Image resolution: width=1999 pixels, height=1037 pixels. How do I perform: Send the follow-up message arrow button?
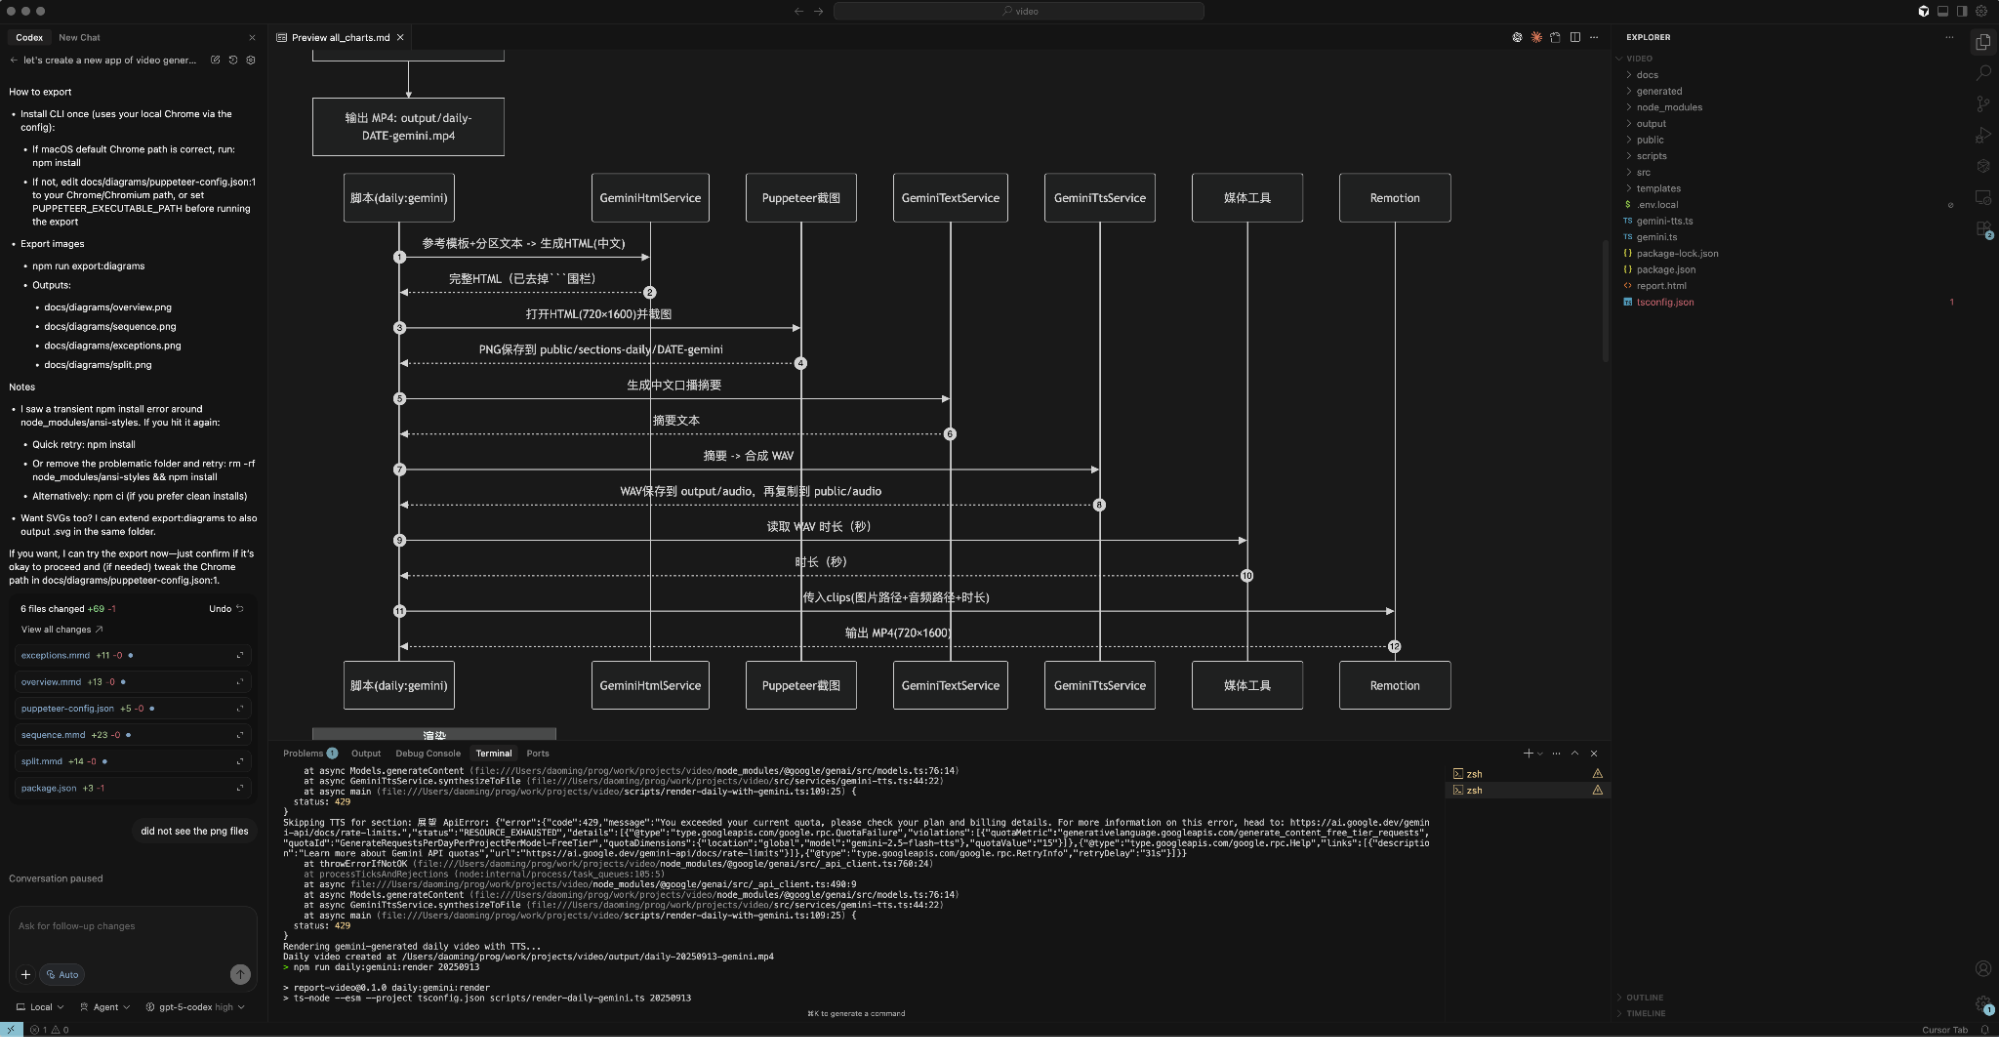click(240, 974)
